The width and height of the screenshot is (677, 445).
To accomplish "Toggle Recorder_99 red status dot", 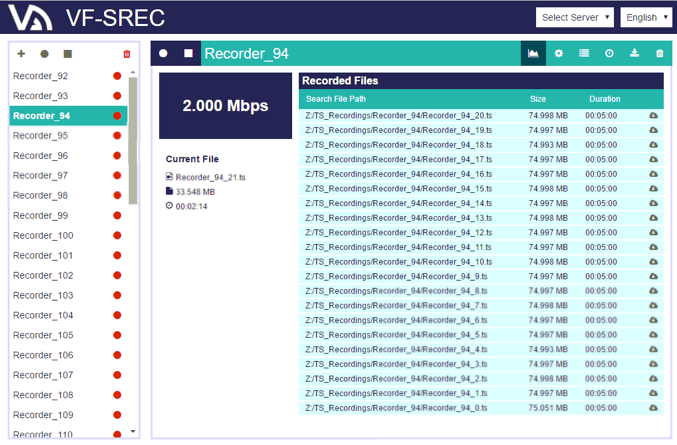I will pyautogui.click(x=117, y=215).
